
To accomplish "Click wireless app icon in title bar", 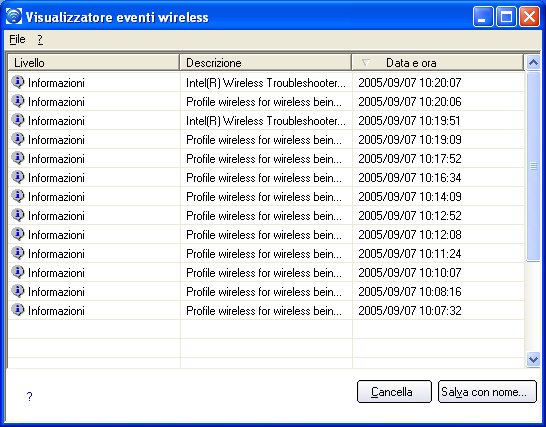I will tap(14, 16).
